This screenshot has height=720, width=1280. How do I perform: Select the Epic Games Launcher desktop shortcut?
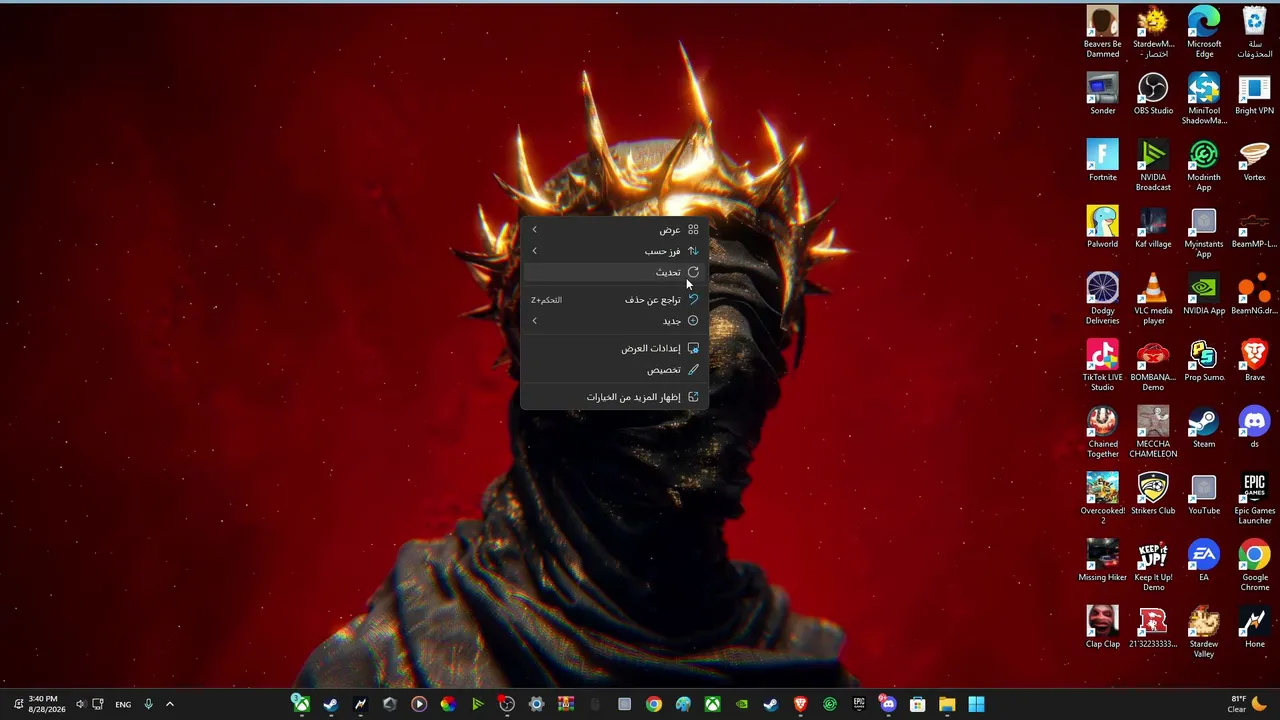coord(1254,498)
